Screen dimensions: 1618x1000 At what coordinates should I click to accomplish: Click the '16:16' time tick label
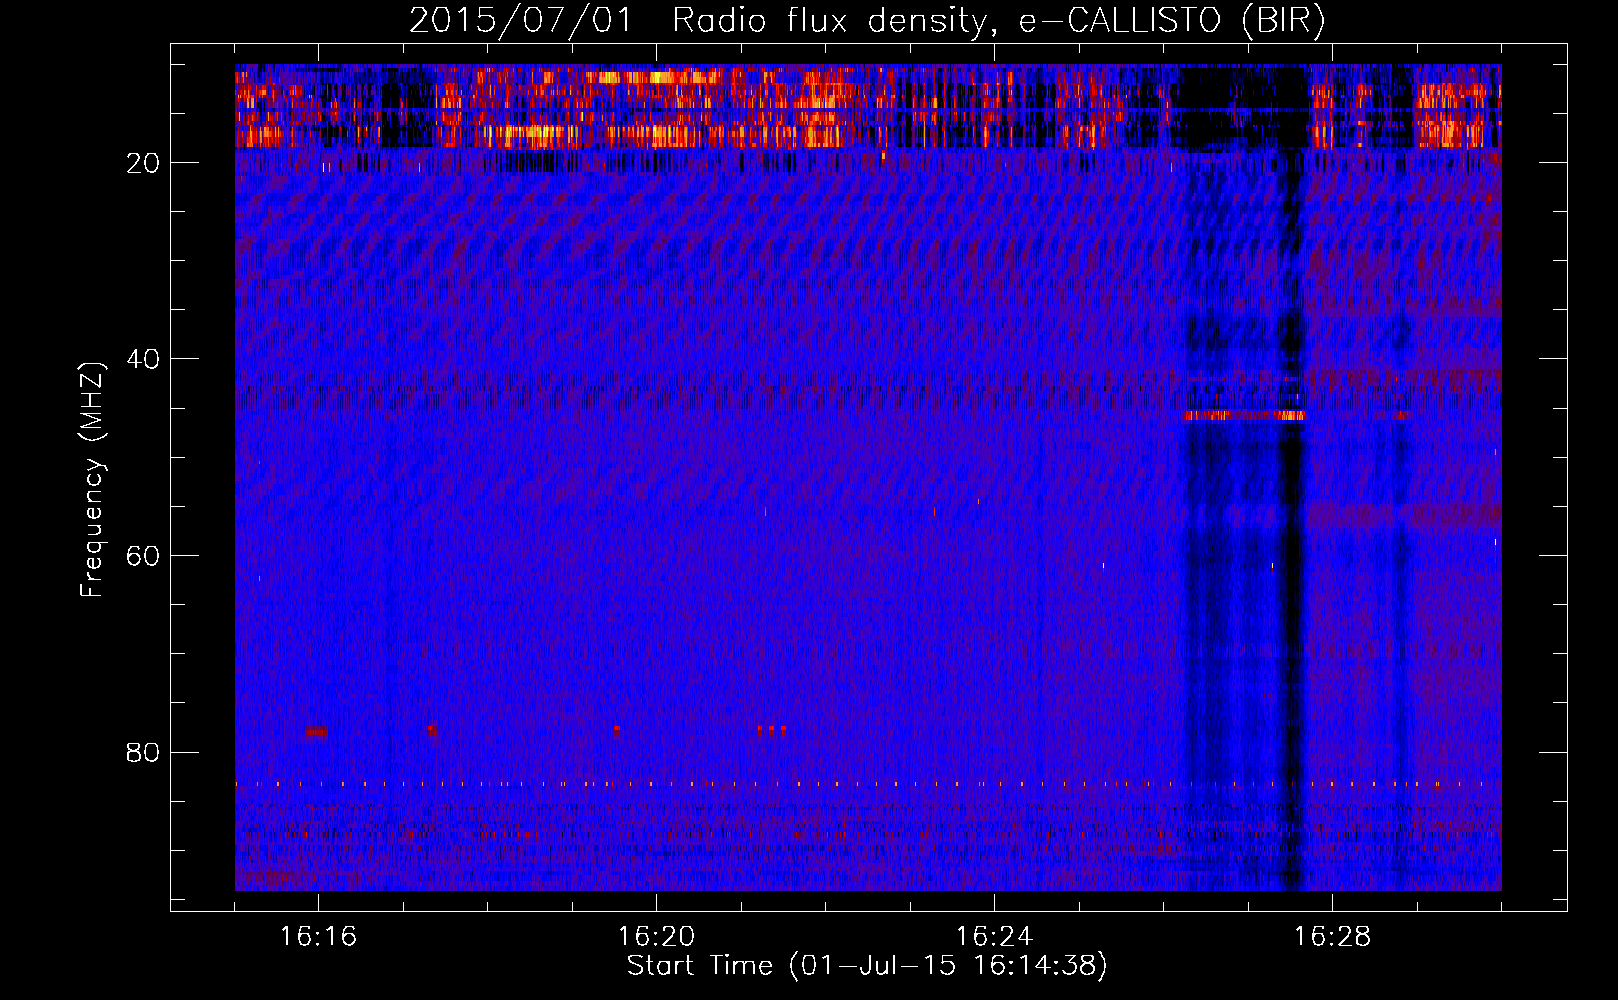coord(318,937)
